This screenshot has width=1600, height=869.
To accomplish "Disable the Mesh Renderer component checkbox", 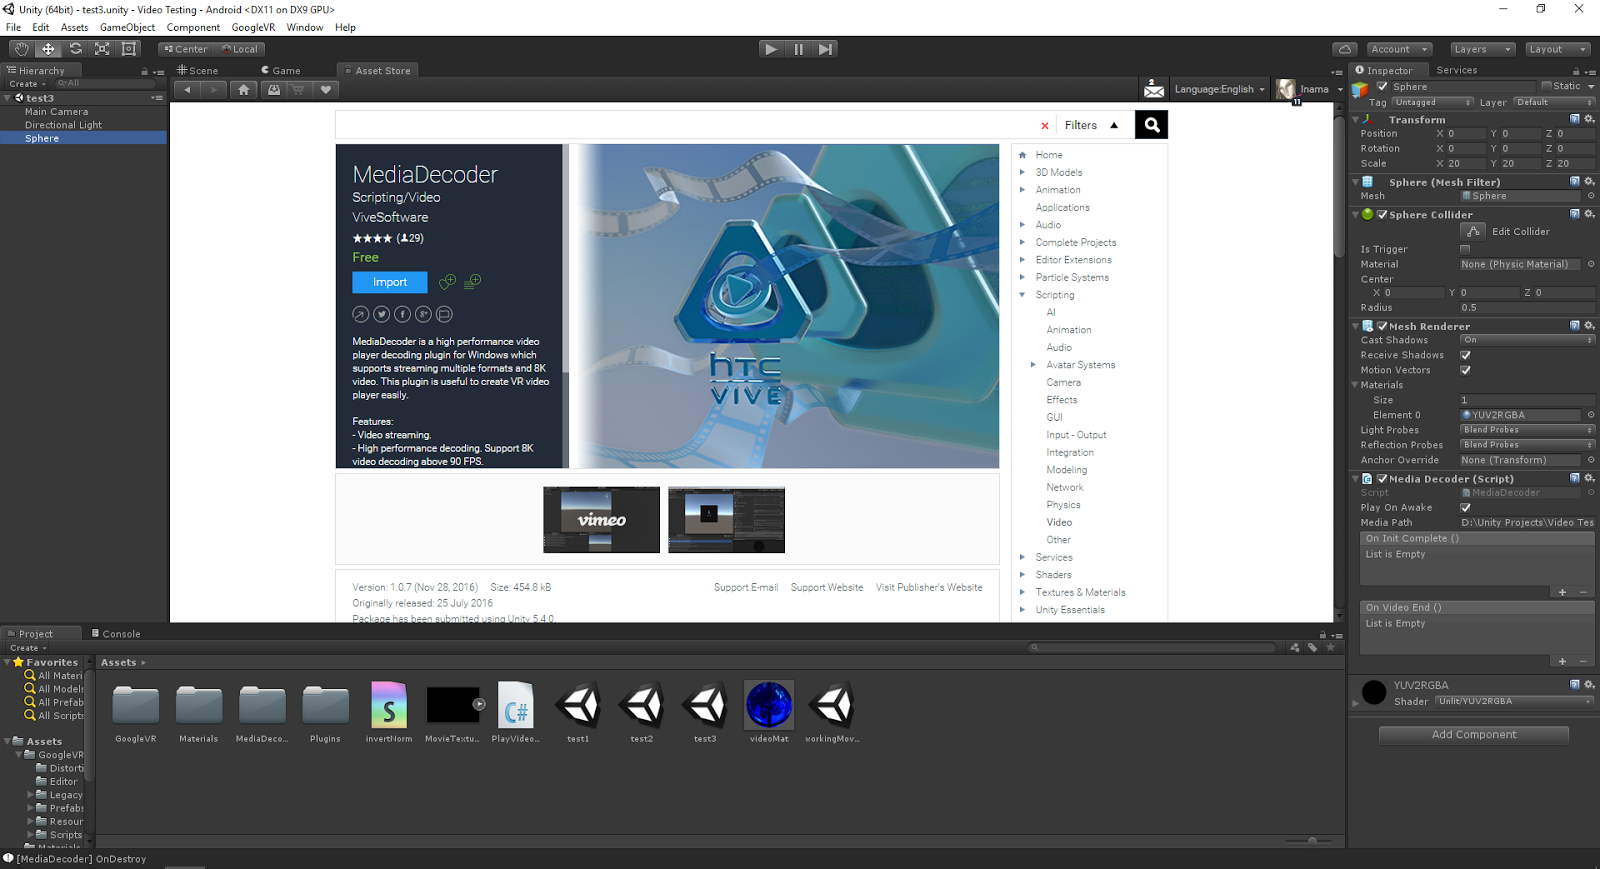I will [x=1382, y=326].
